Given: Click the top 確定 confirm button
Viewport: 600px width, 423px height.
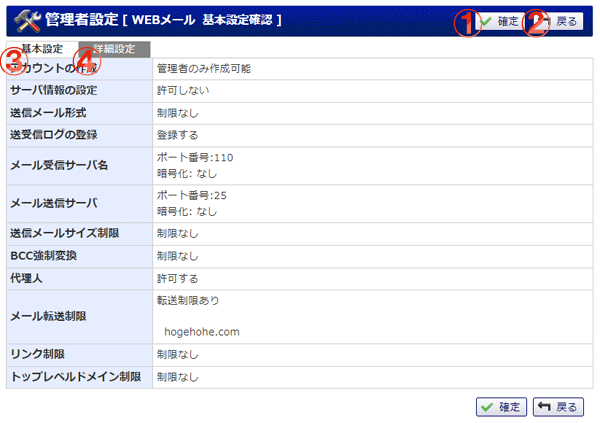Looking at the screenshot, I should (x=500, y=21).
